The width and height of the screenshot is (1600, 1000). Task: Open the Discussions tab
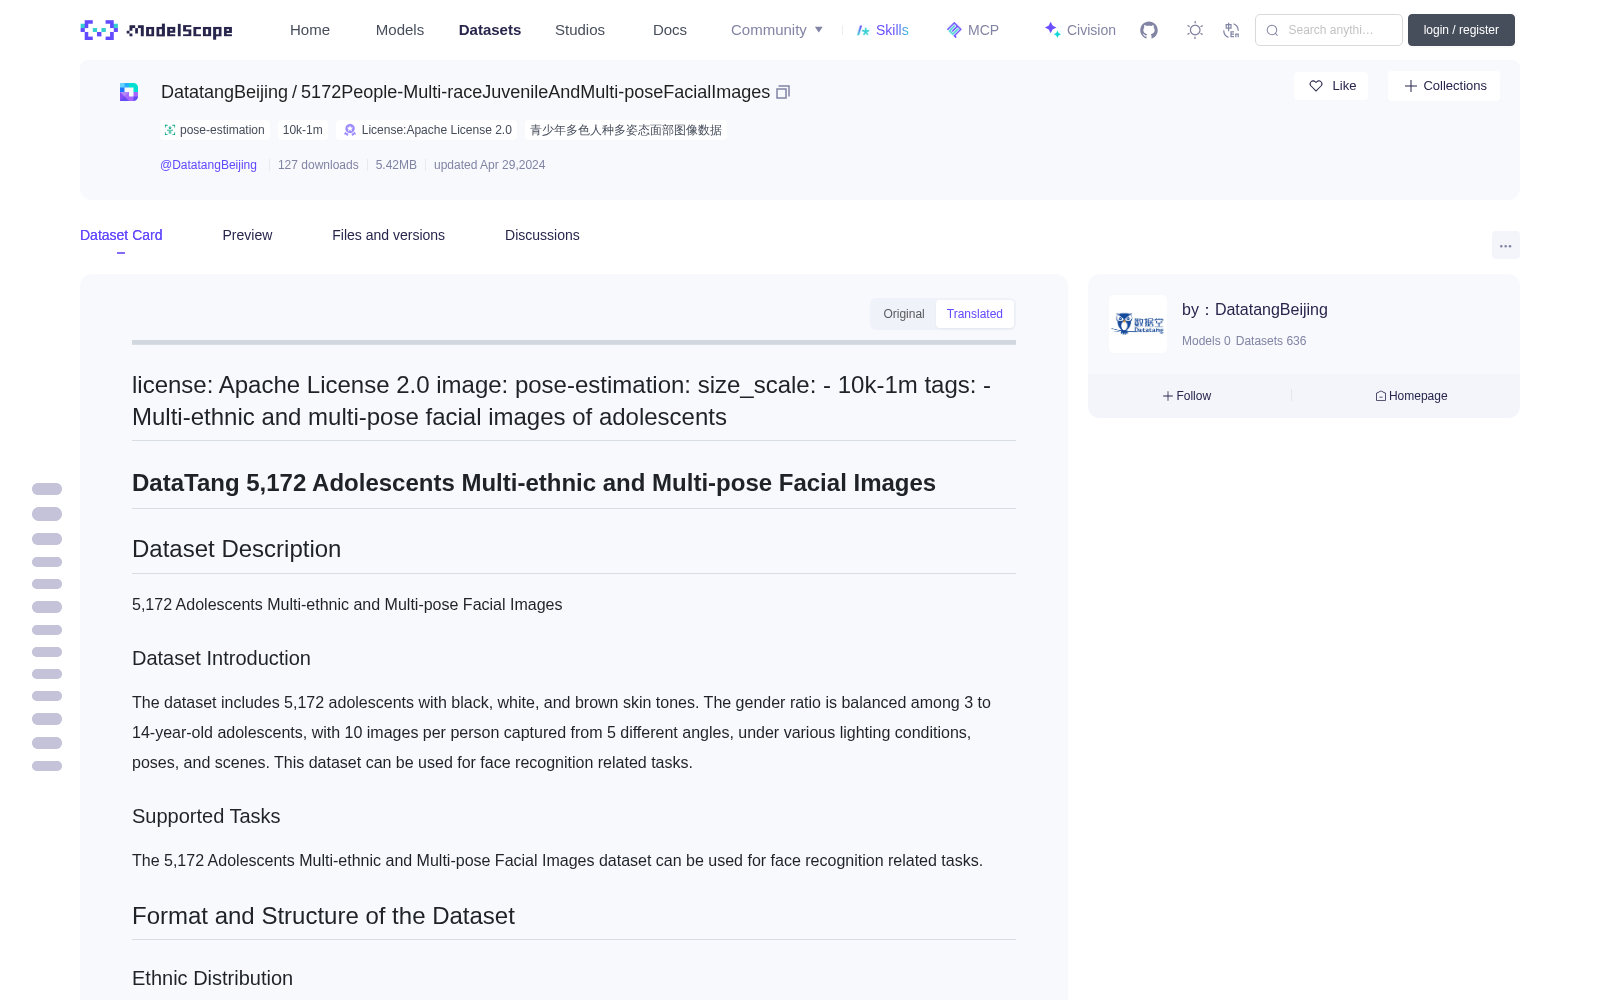pyautogui.click(x=542, y=235)
